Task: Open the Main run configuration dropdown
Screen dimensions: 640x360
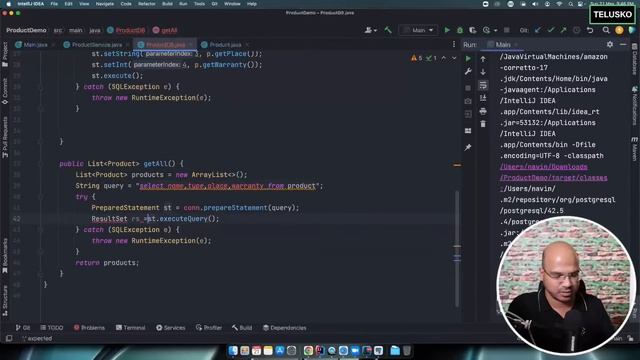Action: point(418,30)
